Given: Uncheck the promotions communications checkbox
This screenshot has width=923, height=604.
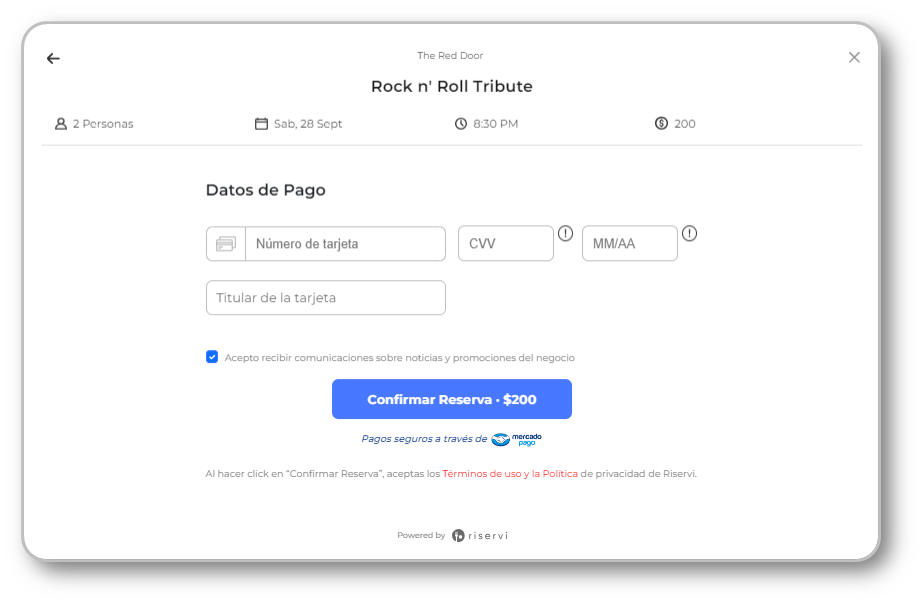Looking at the screenshot, I should (212, 357).
